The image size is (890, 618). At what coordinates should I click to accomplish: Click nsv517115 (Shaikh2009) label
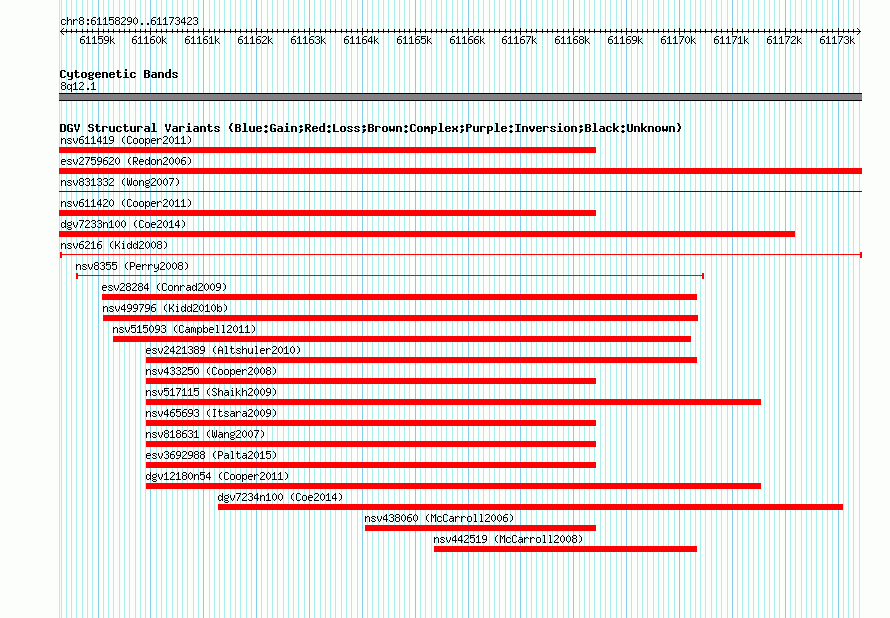tap(211, 392)
